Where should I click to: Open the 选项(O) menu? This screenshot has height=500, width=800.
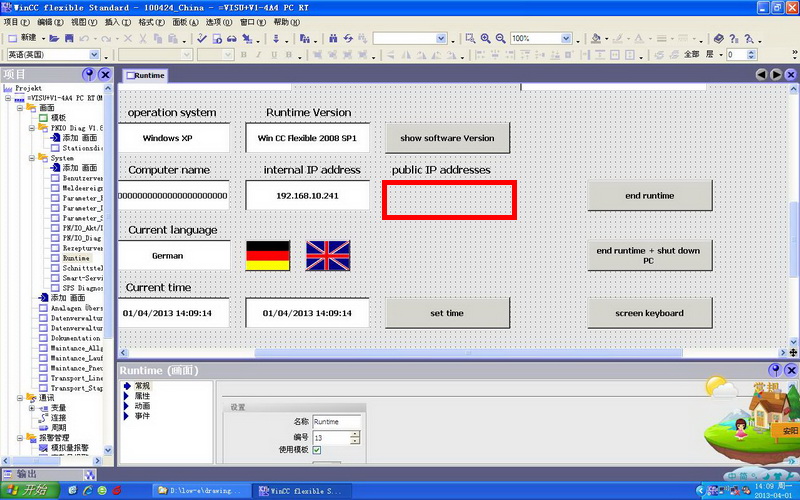pos(219,22)
